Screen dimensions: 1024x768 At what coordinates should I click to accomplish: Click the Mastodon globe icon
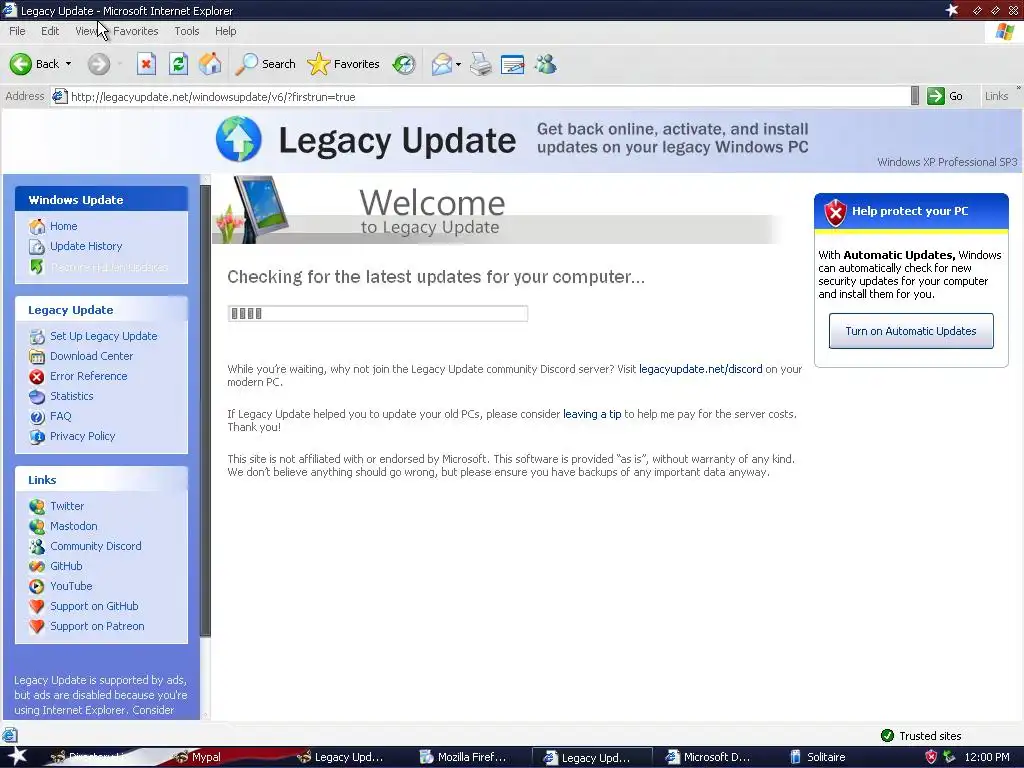37,526
